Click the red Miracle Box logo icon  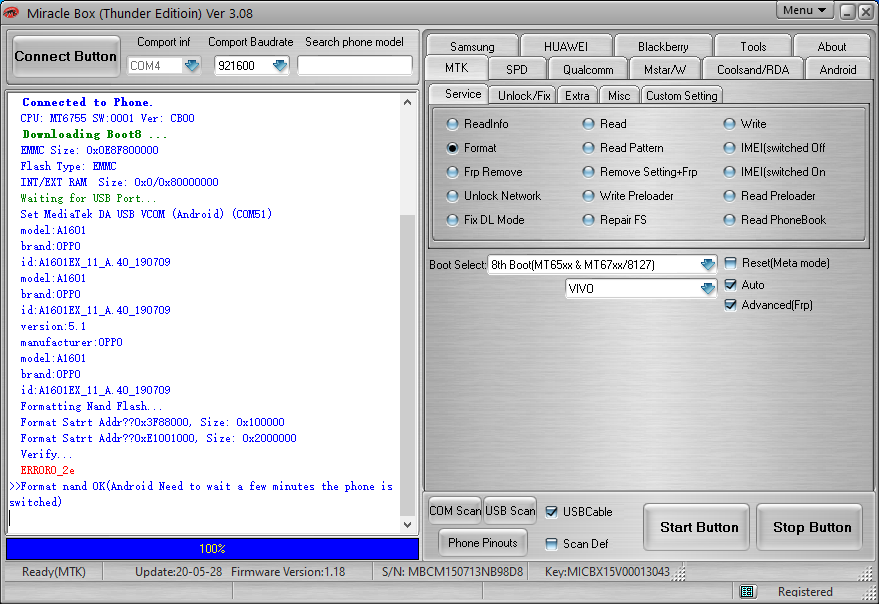coord(11,12)
